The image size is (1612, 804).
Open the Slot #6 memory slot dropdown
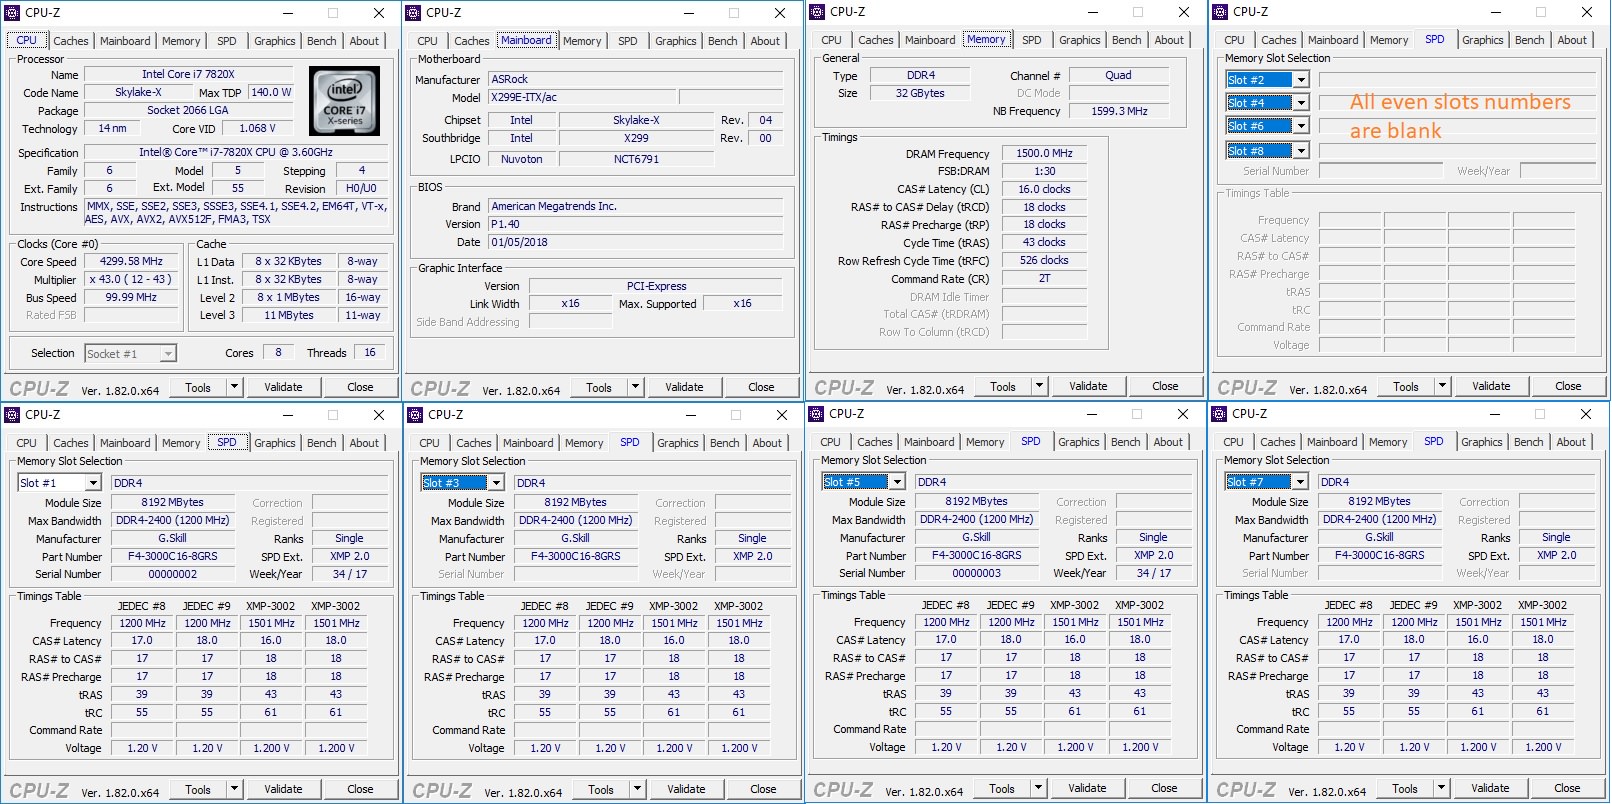tap(1301, 126)
